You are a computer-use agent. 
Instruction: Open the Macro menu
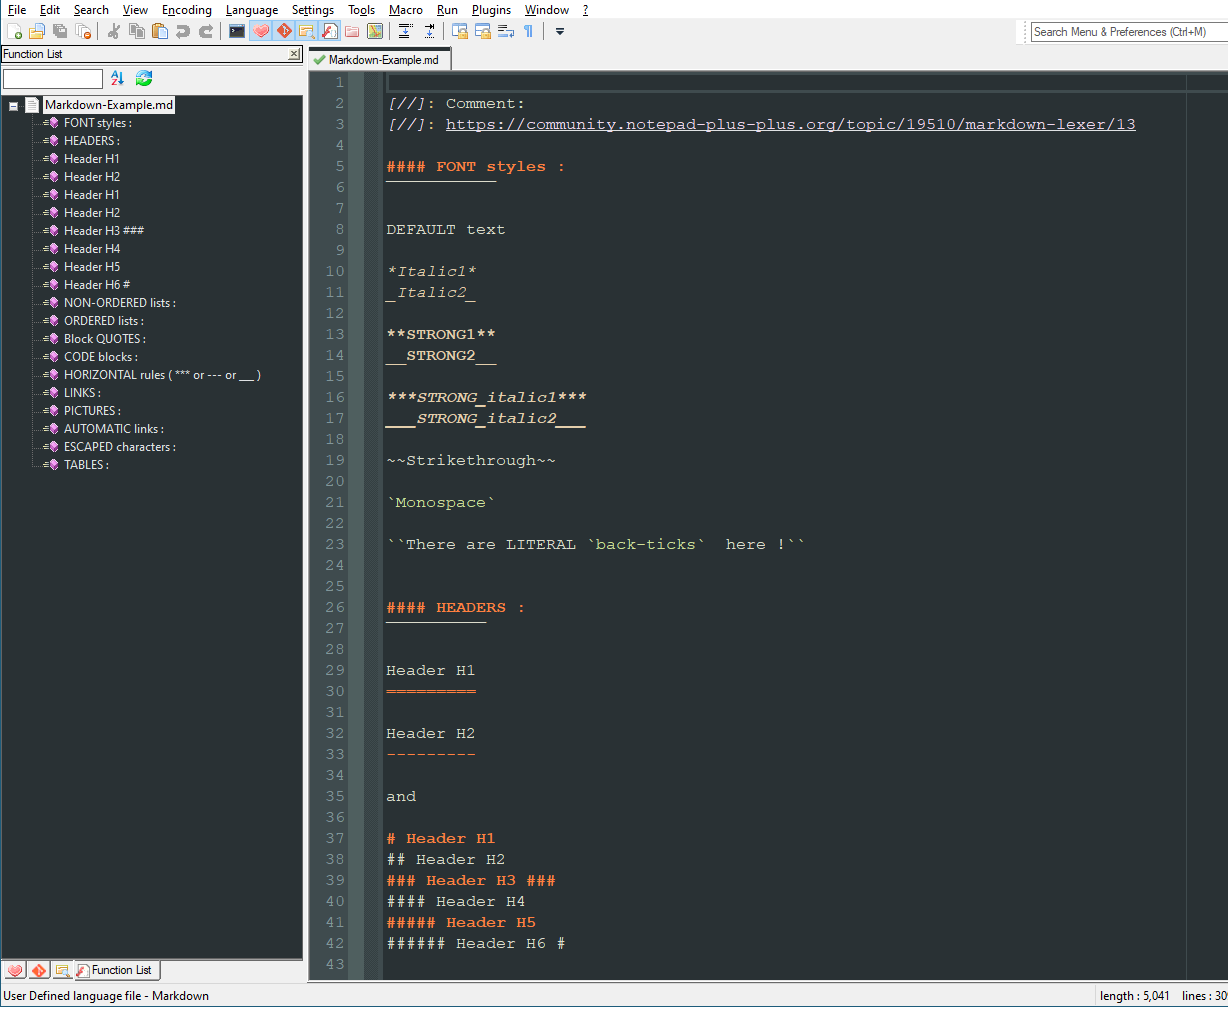[406, 10]
